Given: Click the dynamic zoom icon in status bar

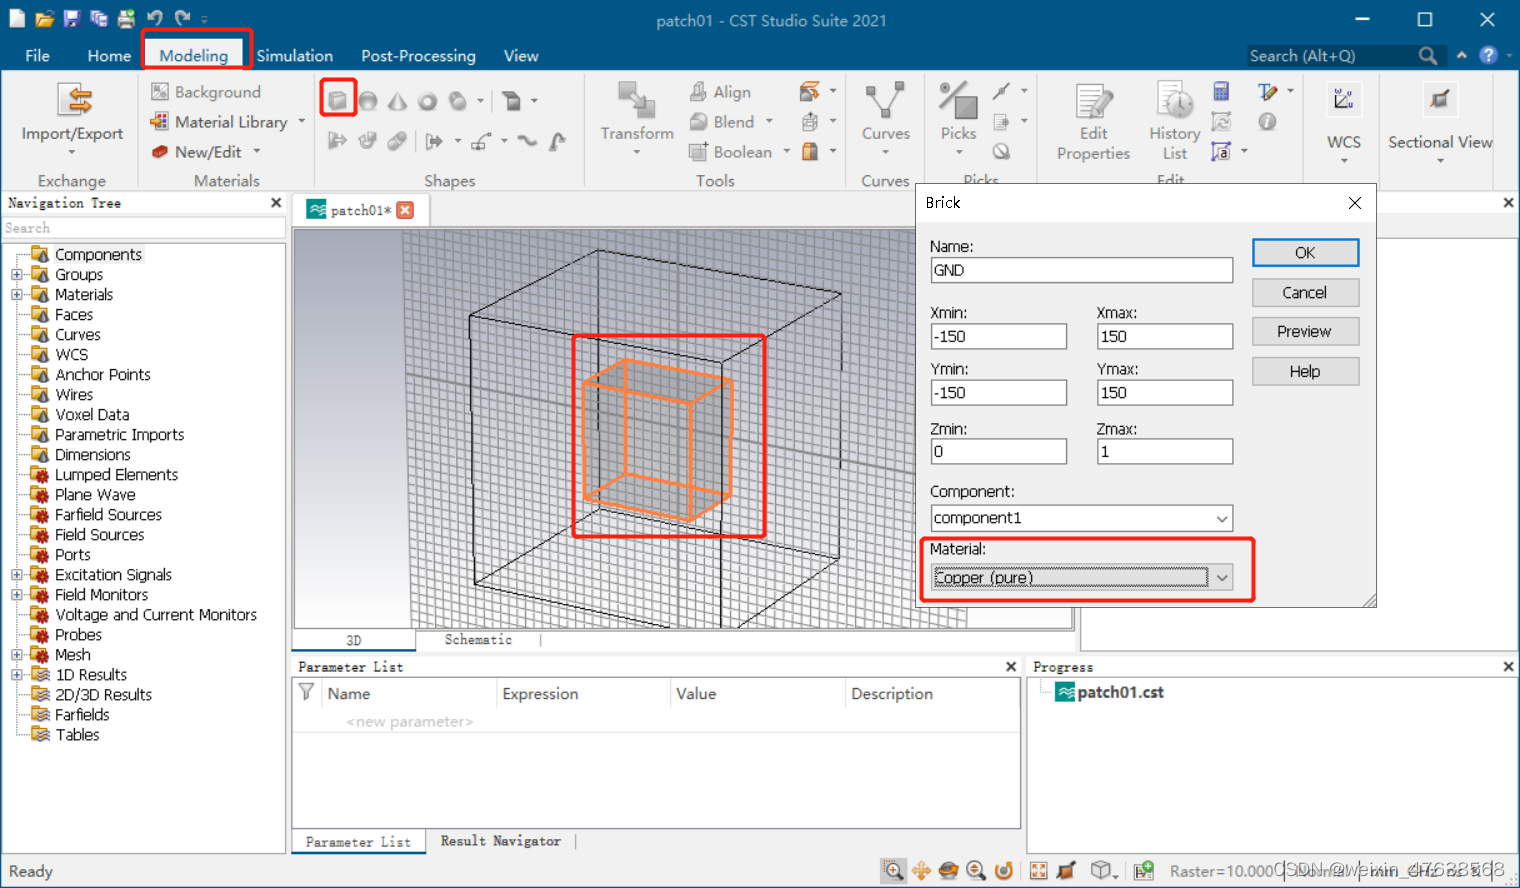Looking at the screenshot, I should [x=976, y=871].
